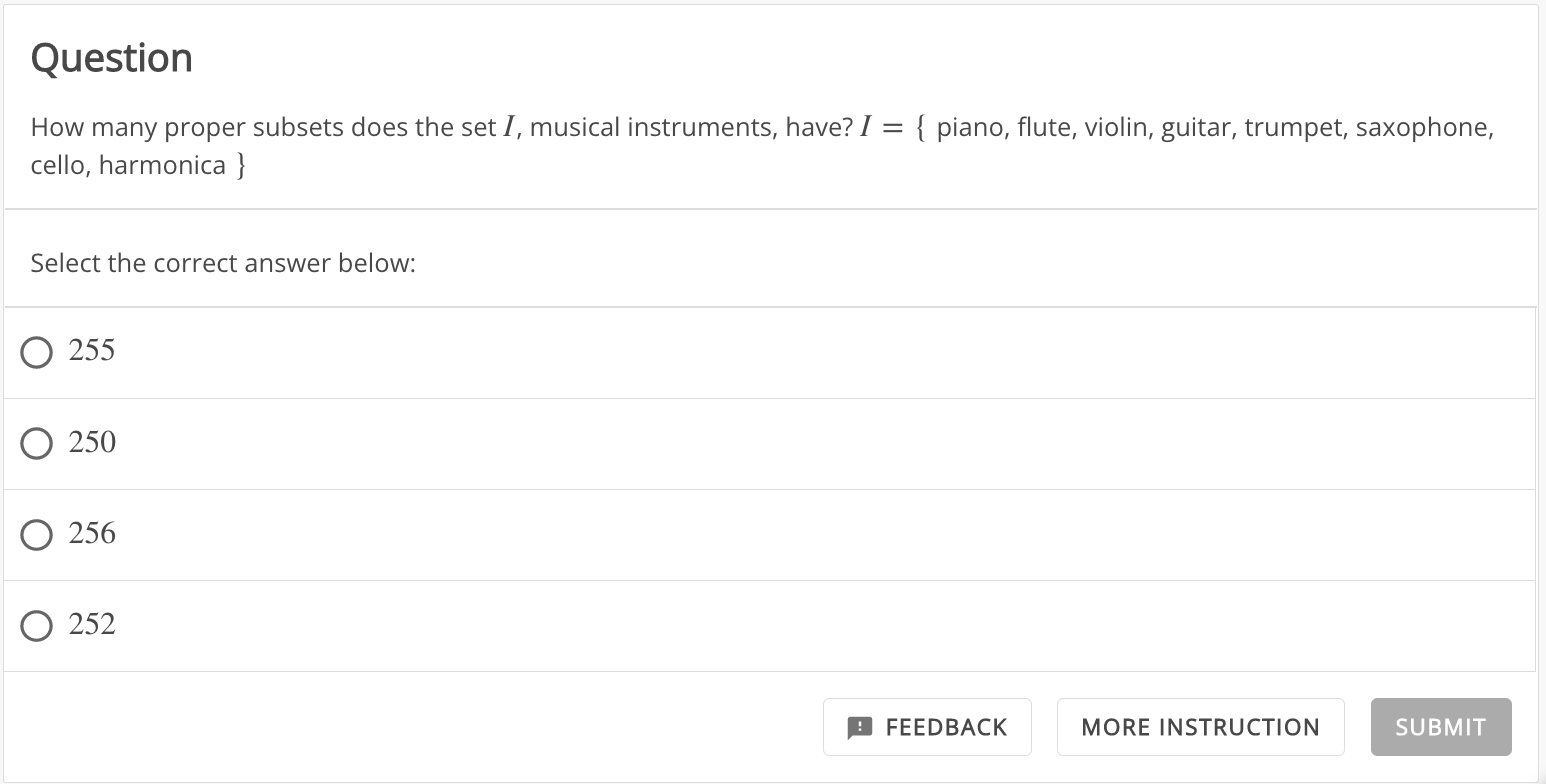Screen dimensions: 1546x784
Task: Click the "Question" heading
Action: [x=111, y=58]
